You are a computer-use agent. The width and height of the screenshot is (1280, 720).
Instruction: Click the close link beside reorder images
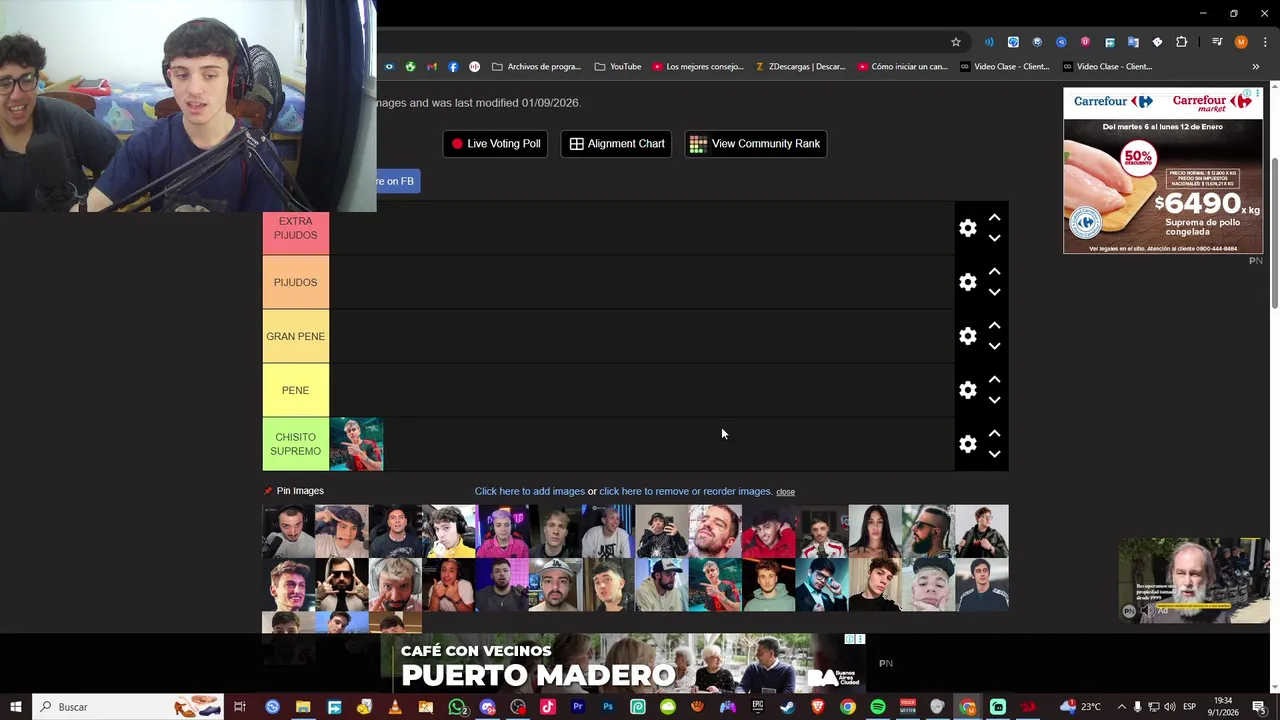tap(785, 492)
